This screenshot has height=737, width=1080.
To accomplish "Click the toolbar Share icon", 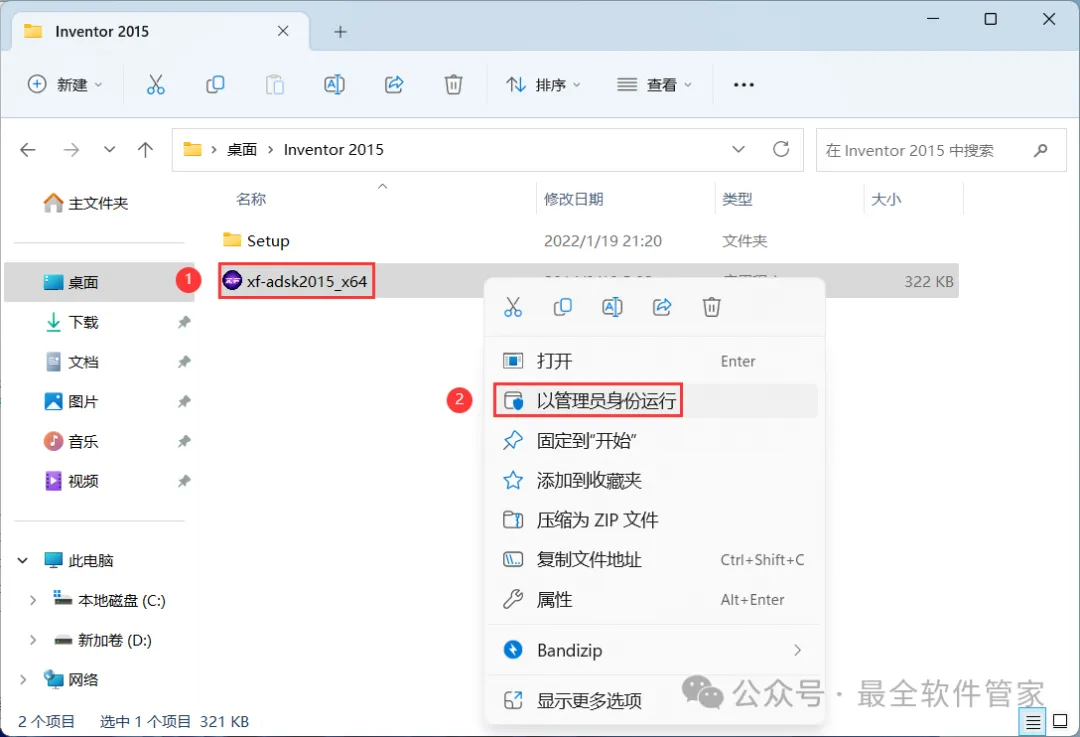I will [394, 85].
